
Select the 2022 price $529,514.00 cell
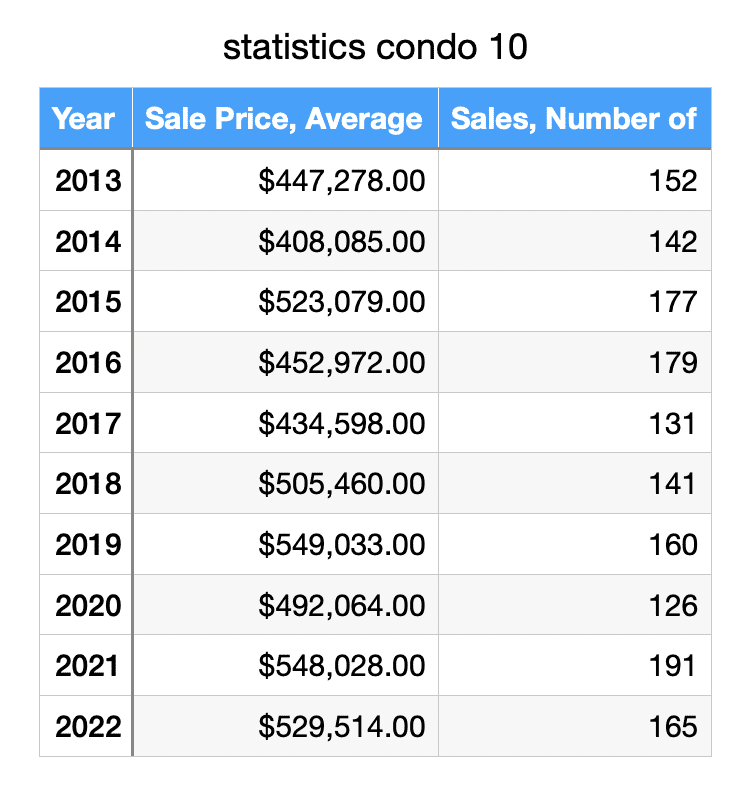tap(341, 726)
